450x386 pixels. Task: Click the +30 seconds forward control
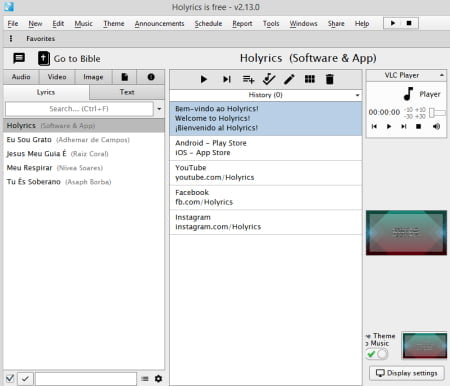pyautogui.click(x=420, y=116)
